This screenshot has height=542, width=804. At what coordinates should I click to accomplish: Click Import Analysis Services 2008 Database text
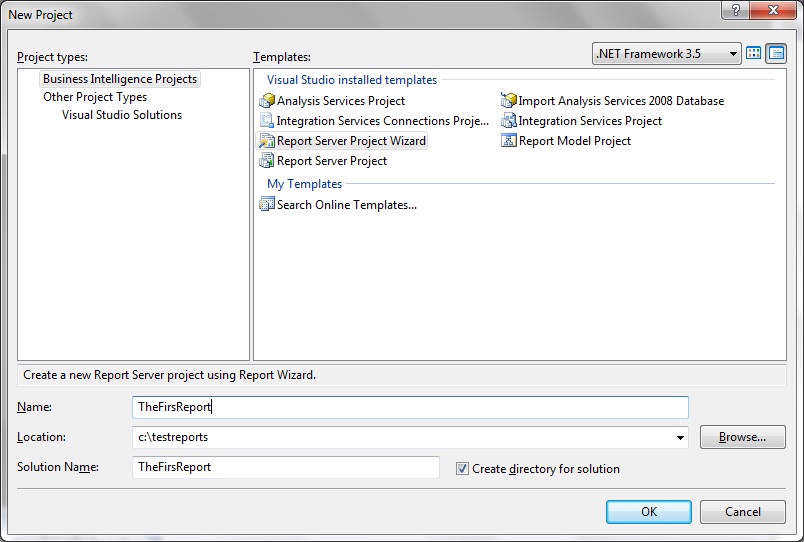621,101
